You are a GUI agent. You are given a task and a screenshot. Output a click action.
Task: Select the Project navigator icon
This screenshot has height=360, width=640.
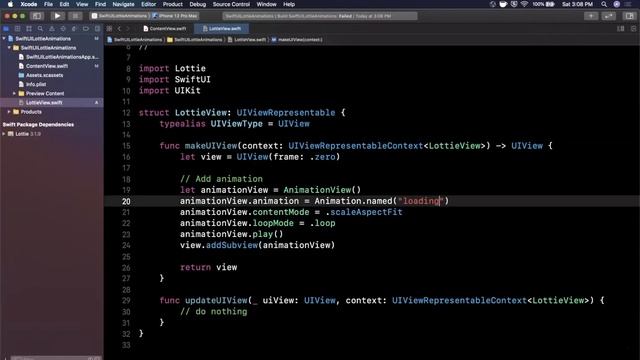[6, 29]
